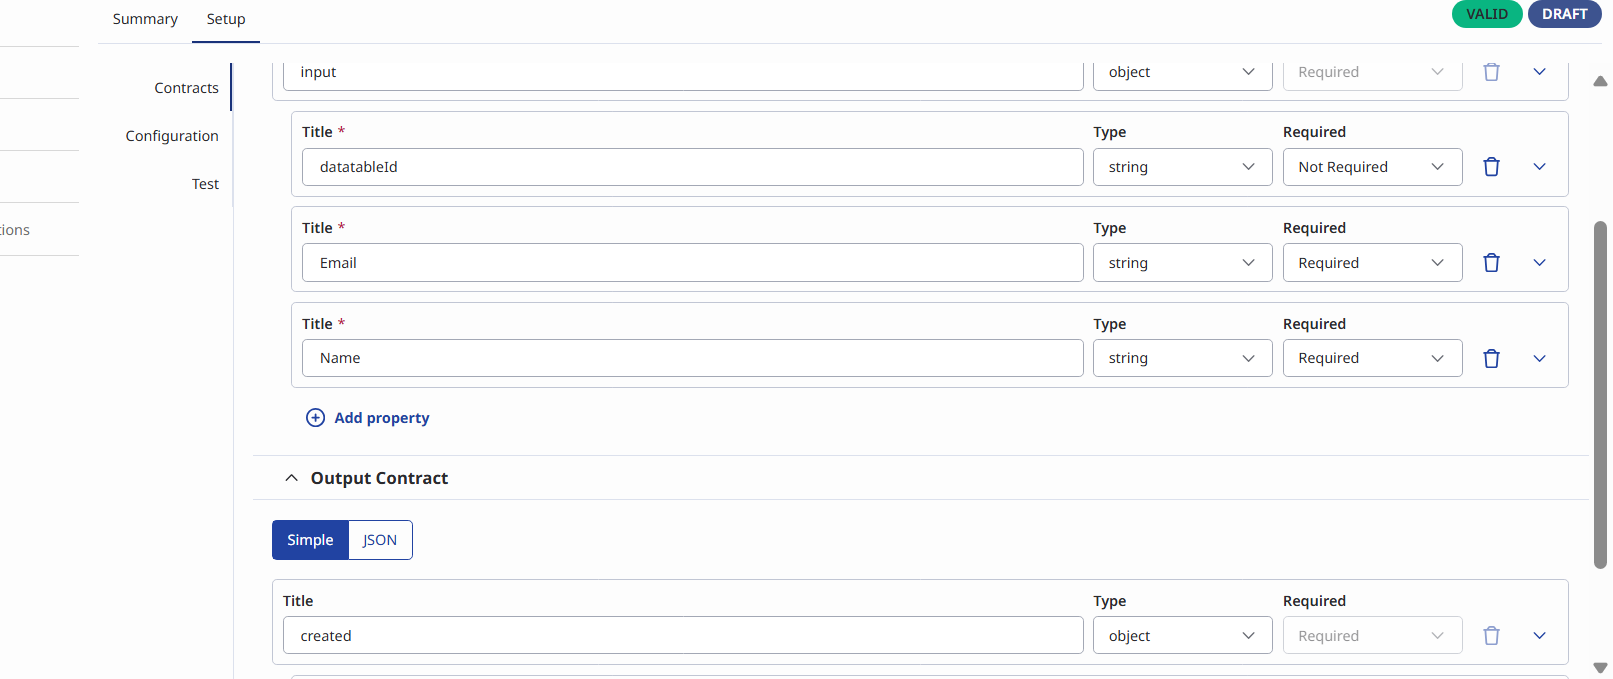Viewport: 1613px width, 679px height.
Task: Open Required dropdown for Email property
Action: [1372, 263]
